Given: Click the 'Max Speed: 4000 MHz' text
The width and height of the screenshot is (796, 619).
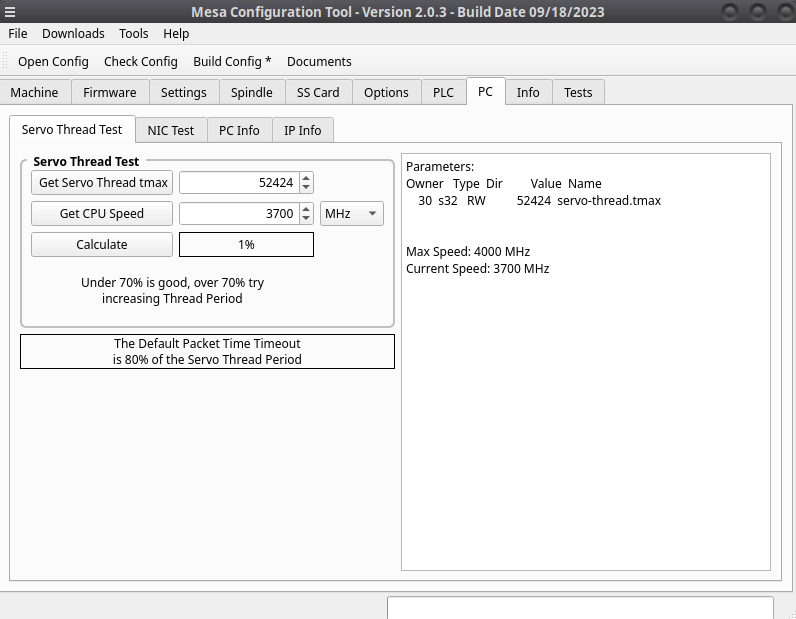Looking at the screenshot, I should pyautogui.click(x=468, y=252).
